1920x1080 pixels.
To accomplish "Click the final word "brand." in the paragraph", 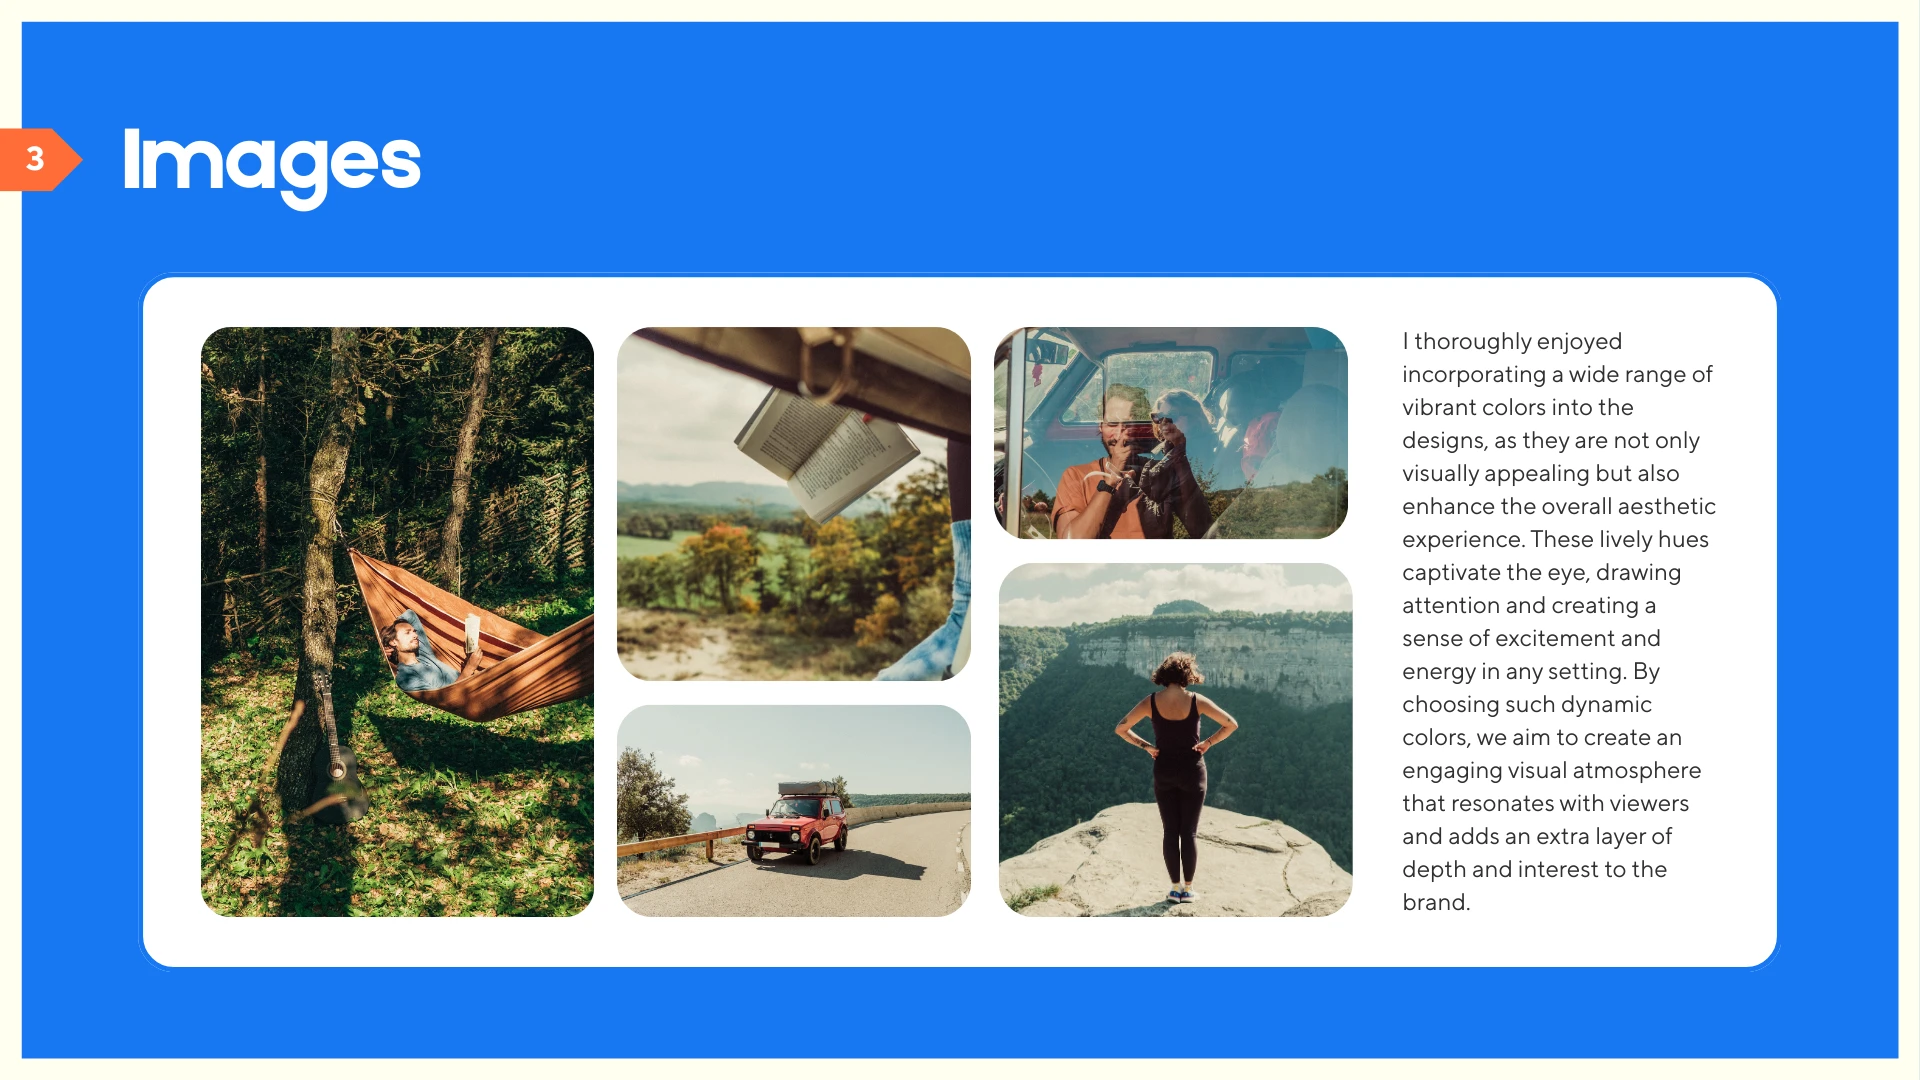I will pyautogui.click(x=1436, y=902).
